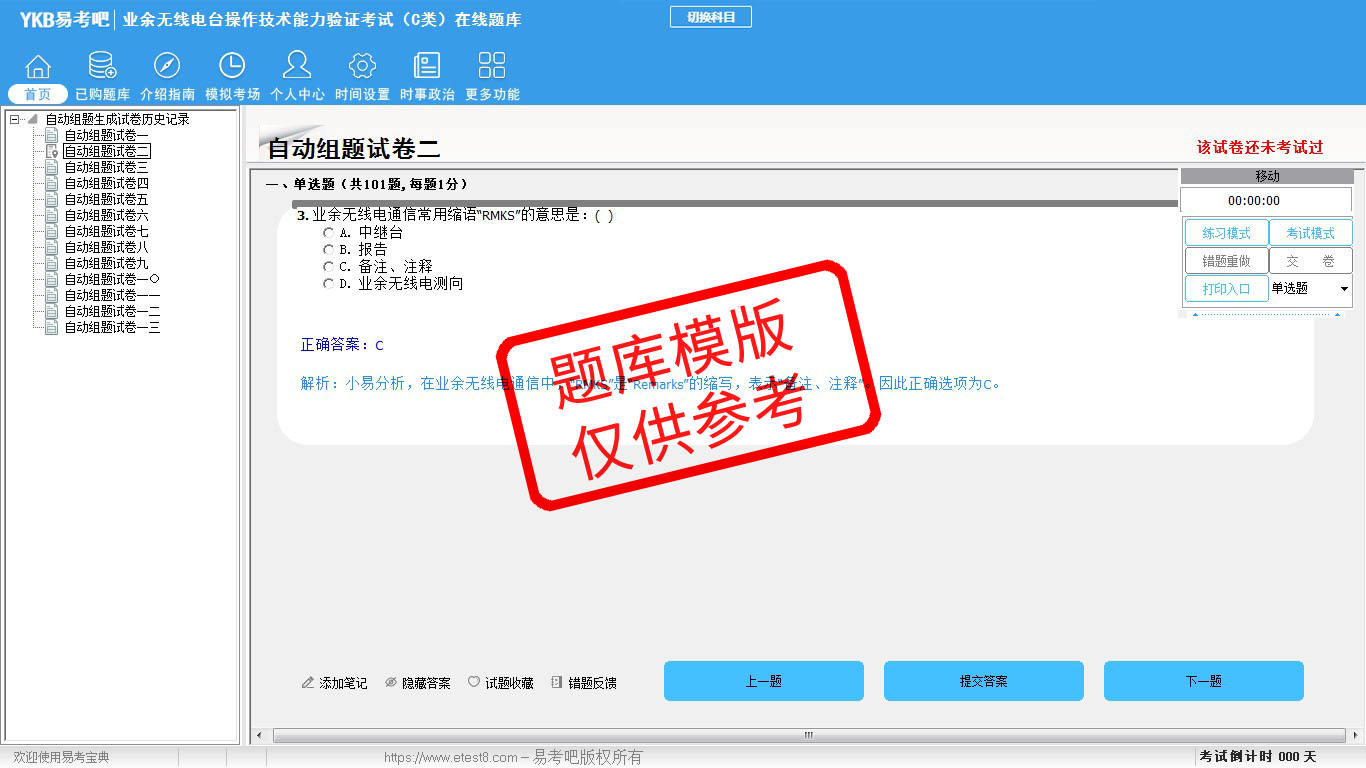Click the horizontal scrollbar thumb at bottom

[x=808, y=736]
